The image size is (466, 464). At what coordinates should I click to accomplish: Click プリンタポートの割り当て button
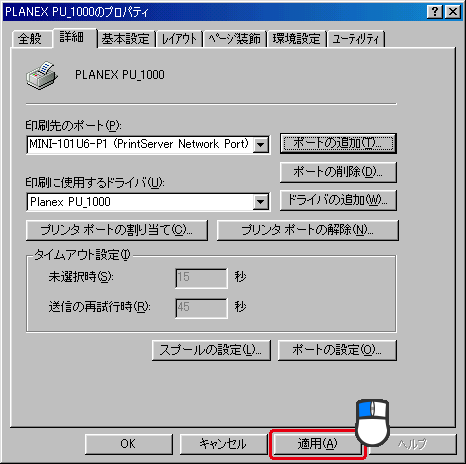117,230
